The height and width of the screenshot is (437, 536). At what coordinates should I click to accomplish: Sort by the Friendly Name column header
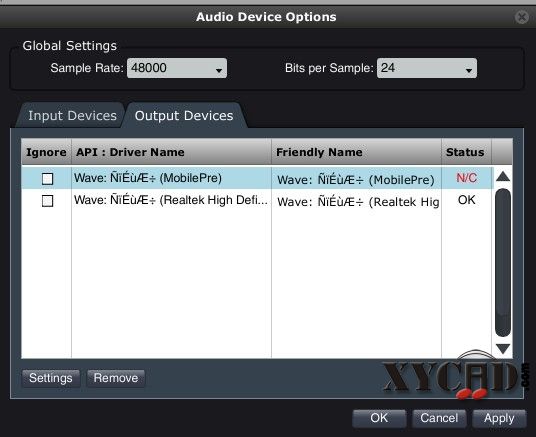coord(356,152)
